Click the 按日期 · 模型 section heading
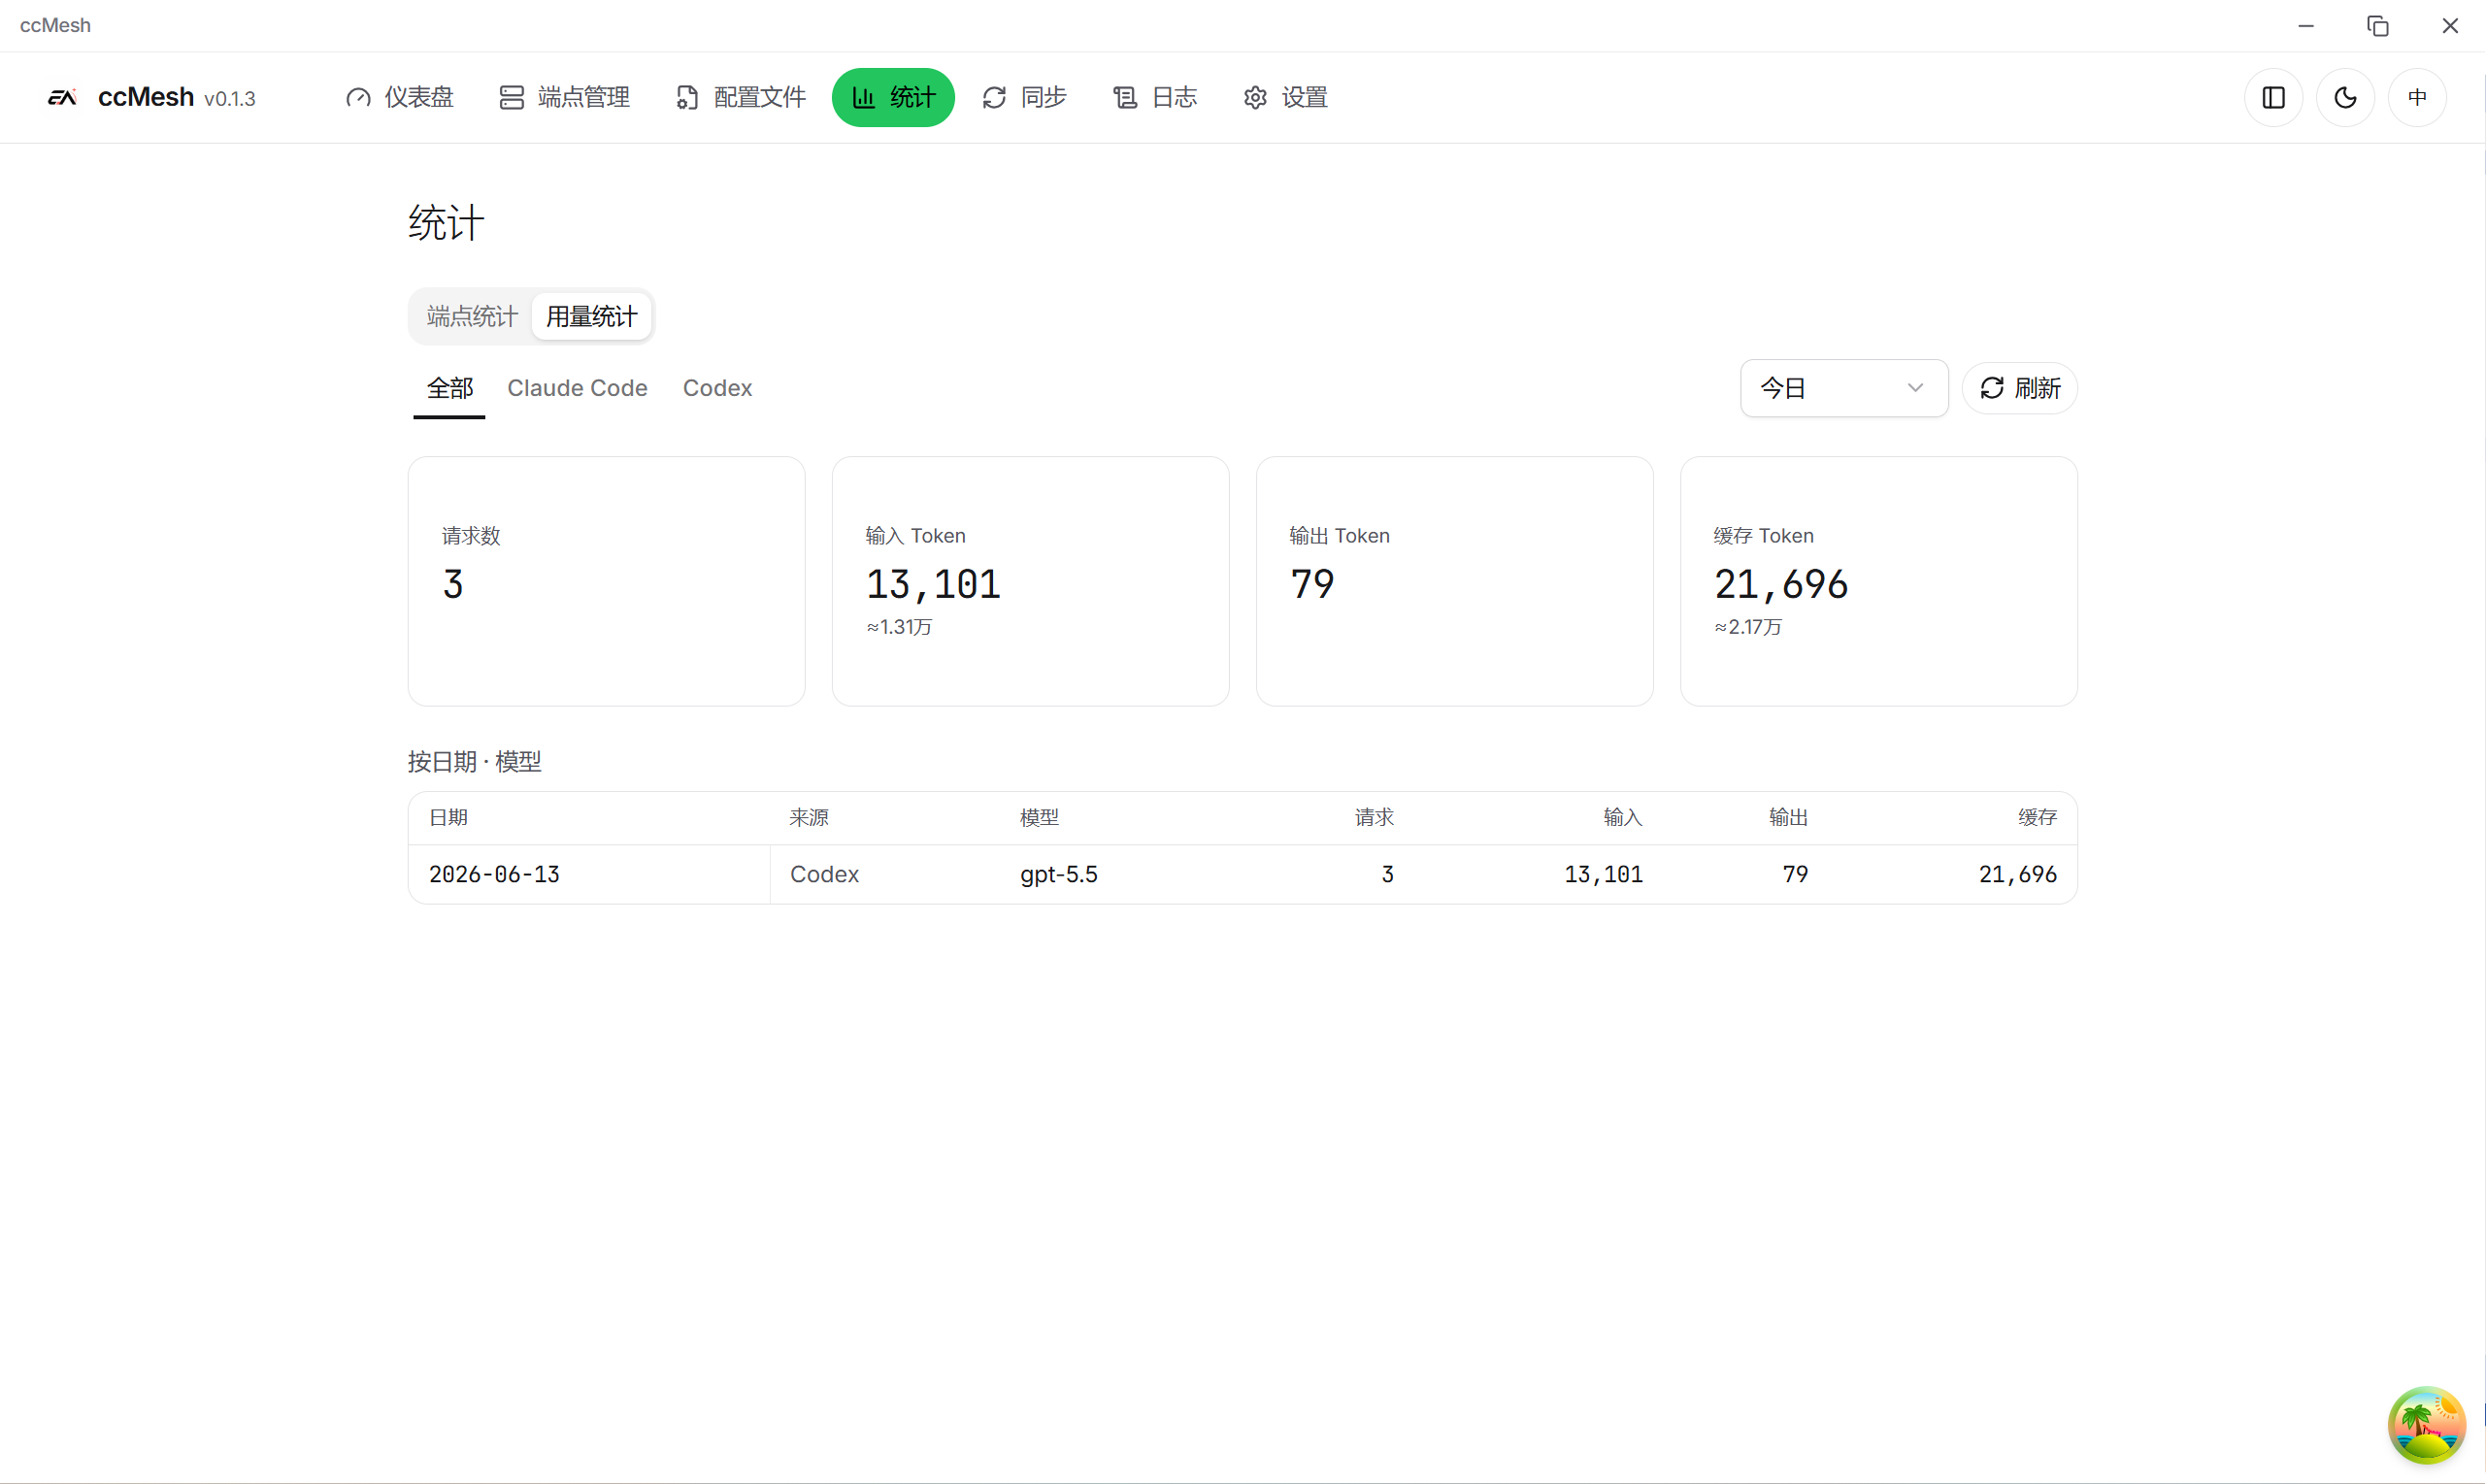Screen dimensions: 2486x1484 [475, 762]
